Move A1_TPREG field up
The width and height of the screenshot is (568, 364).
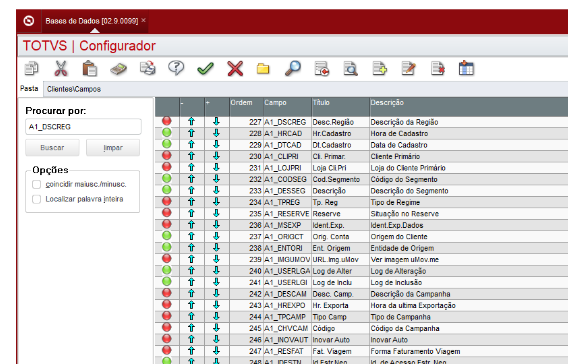tap(192, 202)
